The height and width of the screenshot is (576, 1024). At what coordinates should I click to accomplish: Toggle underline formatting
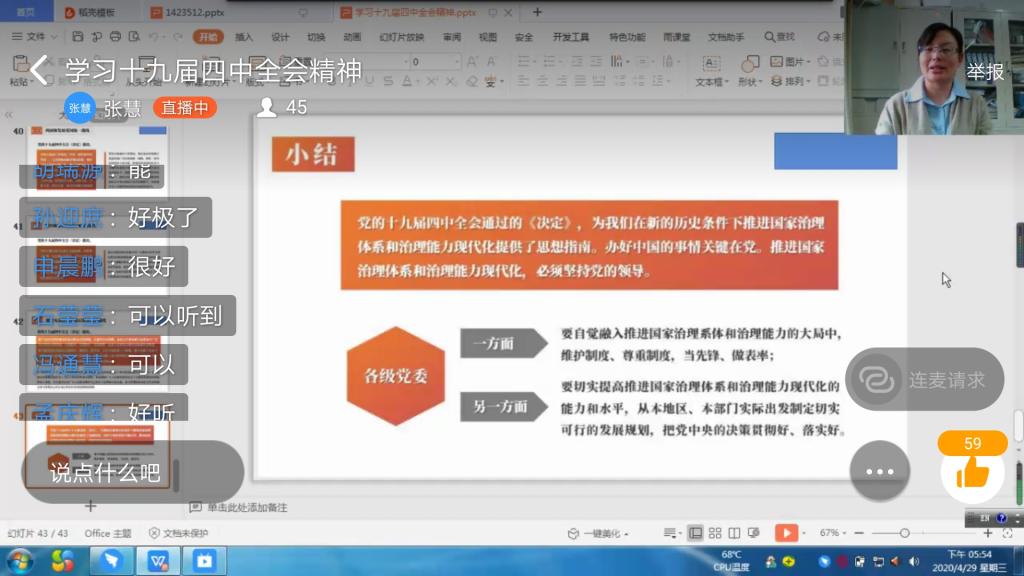tap(370, 81)
